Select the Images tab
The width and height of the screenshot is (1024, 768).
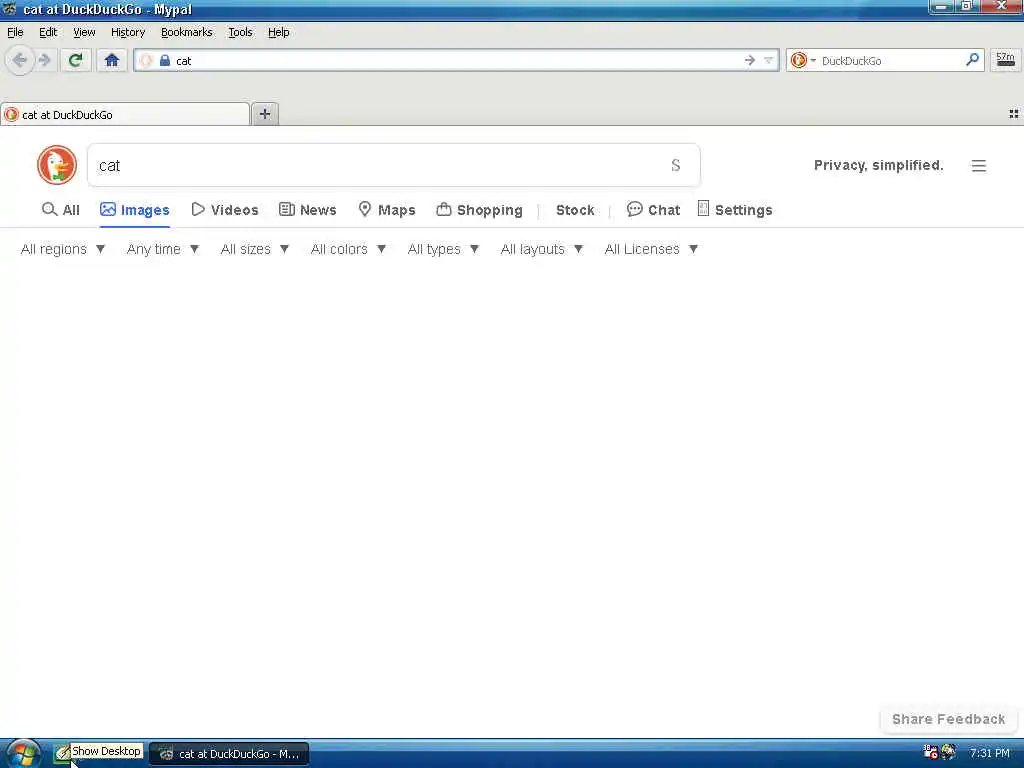[x=135, y=210]
